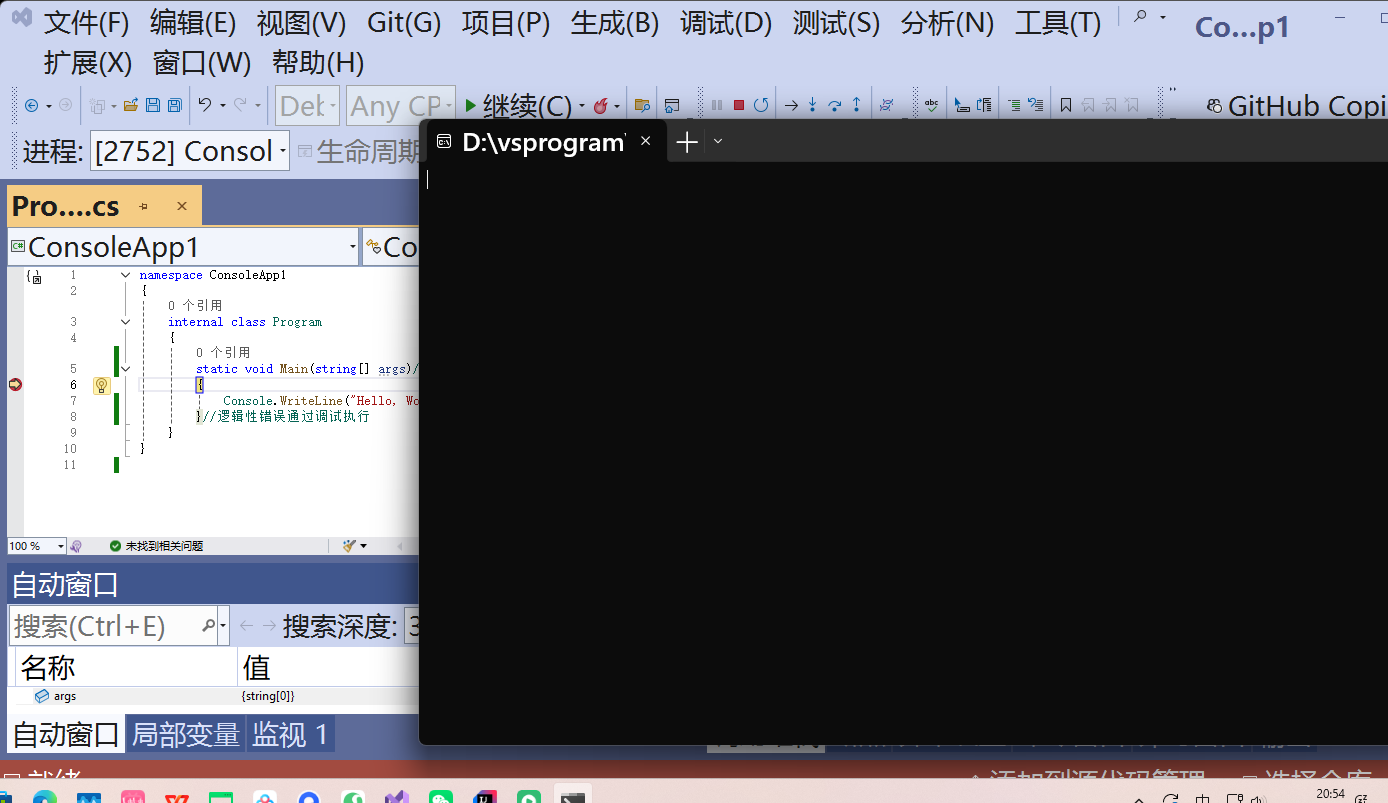Click the Step Into icon
Viewport: 1388px width, 803px height.
813,104
